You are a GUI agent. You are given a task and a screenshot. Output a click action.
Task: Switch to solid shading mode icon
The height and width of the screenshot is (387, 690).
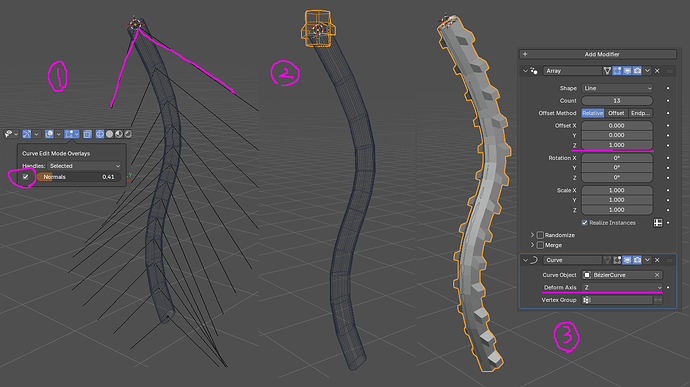[x=109, y=134]
